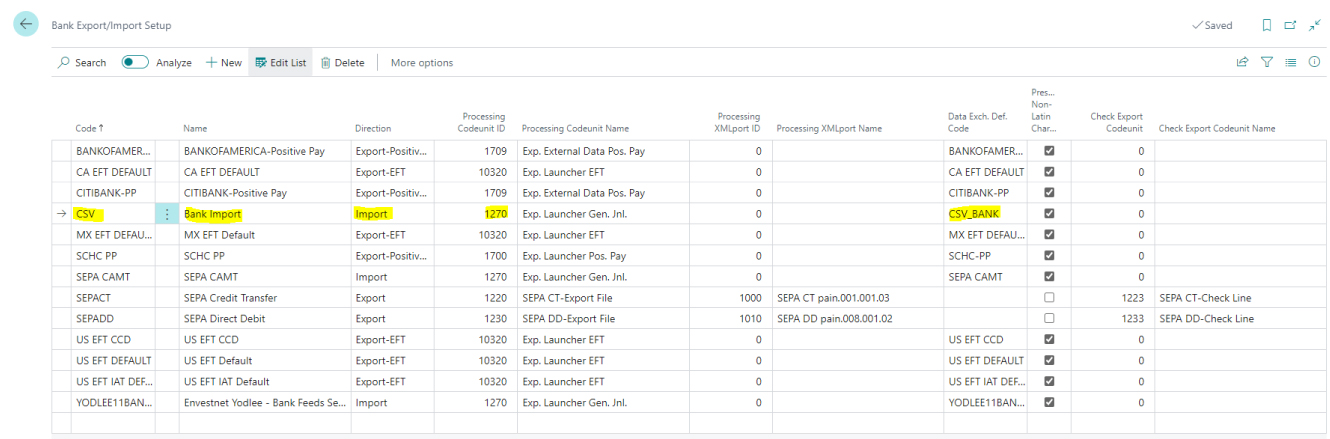
Task: Click the New button
Action: (224, 62)
